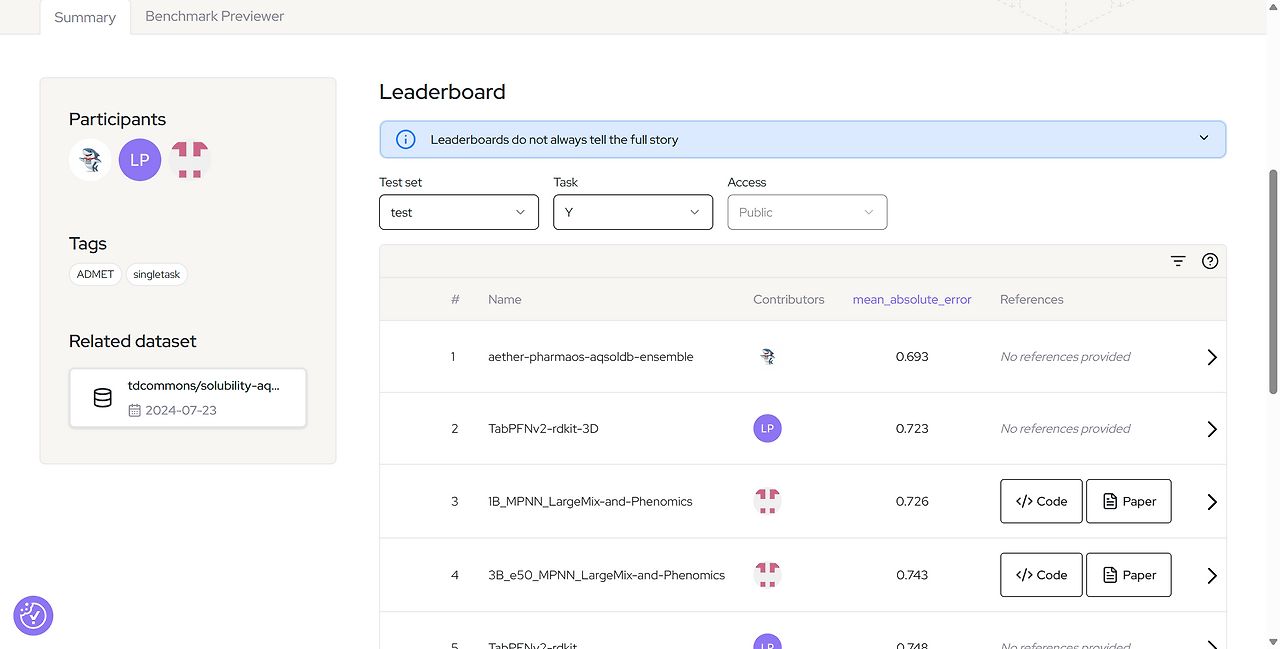Image resolution: width=1280 pixels, height=649 pixels.
Task: Click the 0.726 error value
Action: click(912, 501)
